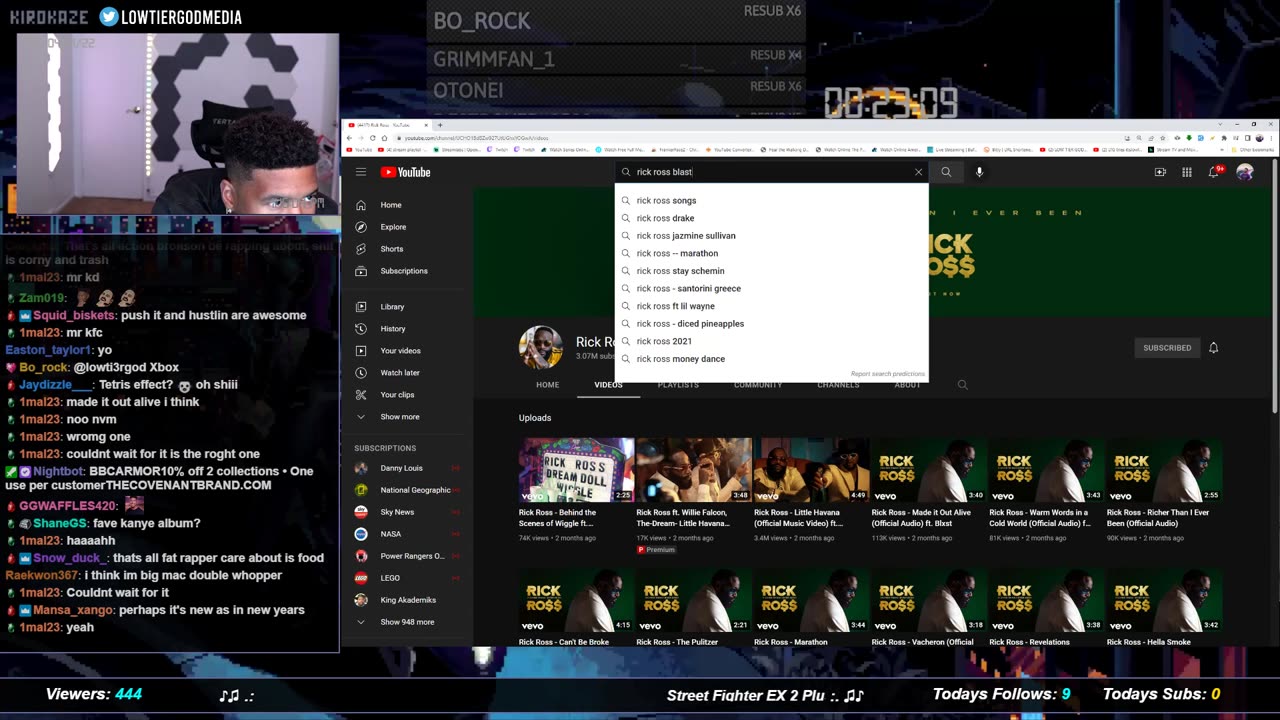The image size is (1280, 720).
Task: Open the notifications bell in top bar
Action: pos(1214,172)
